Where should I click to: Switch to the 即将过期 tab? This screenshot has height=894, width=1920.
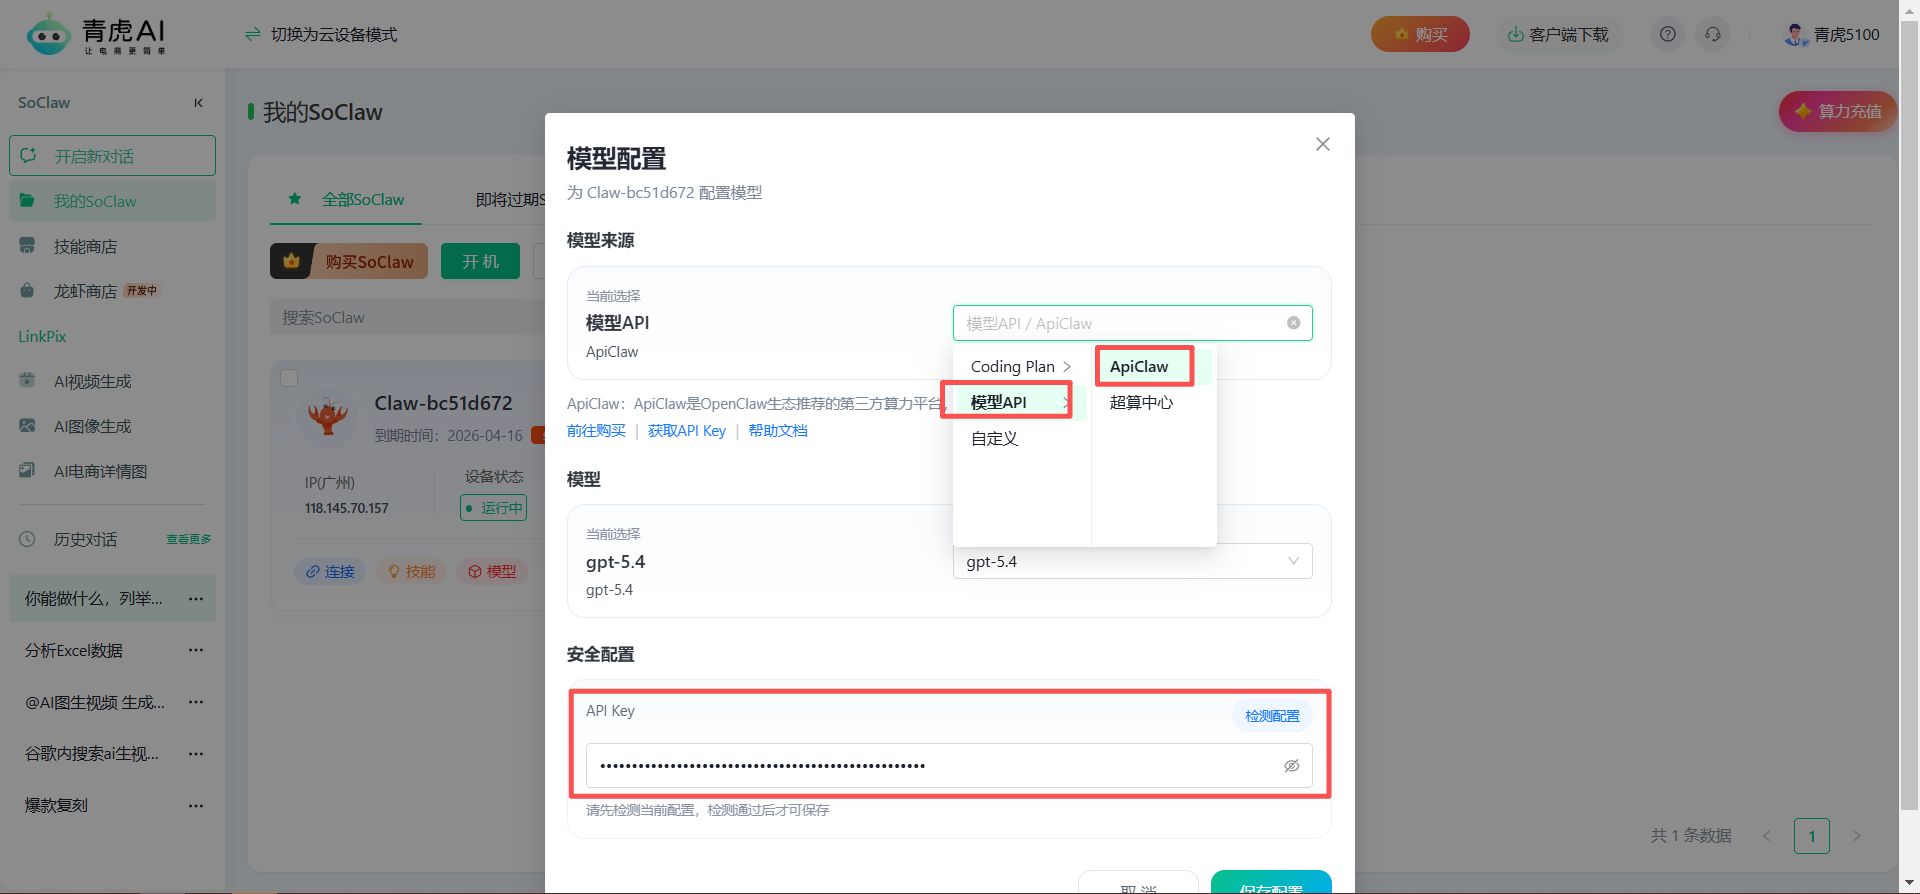510,200
